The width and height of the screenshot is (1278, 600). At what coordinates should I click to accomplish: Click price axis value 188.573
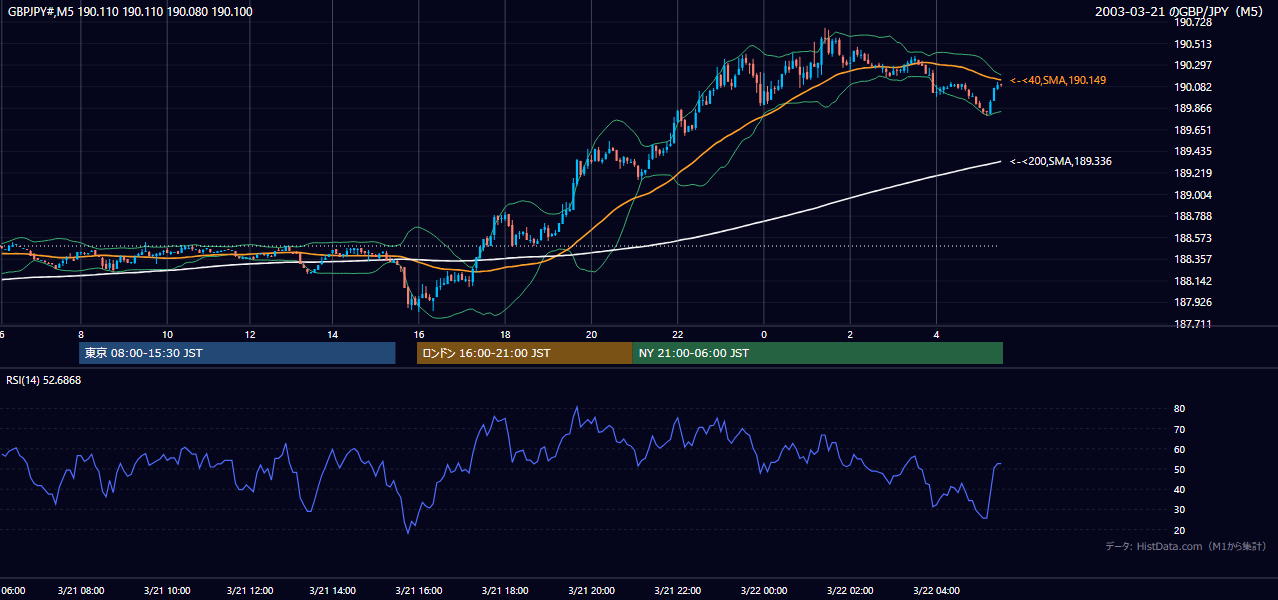1192,238
